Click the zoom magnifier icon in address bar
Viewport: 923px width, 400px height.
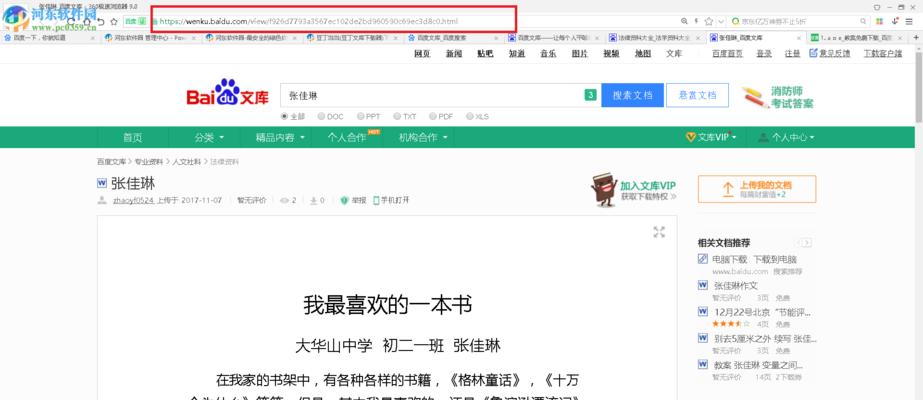684,21
